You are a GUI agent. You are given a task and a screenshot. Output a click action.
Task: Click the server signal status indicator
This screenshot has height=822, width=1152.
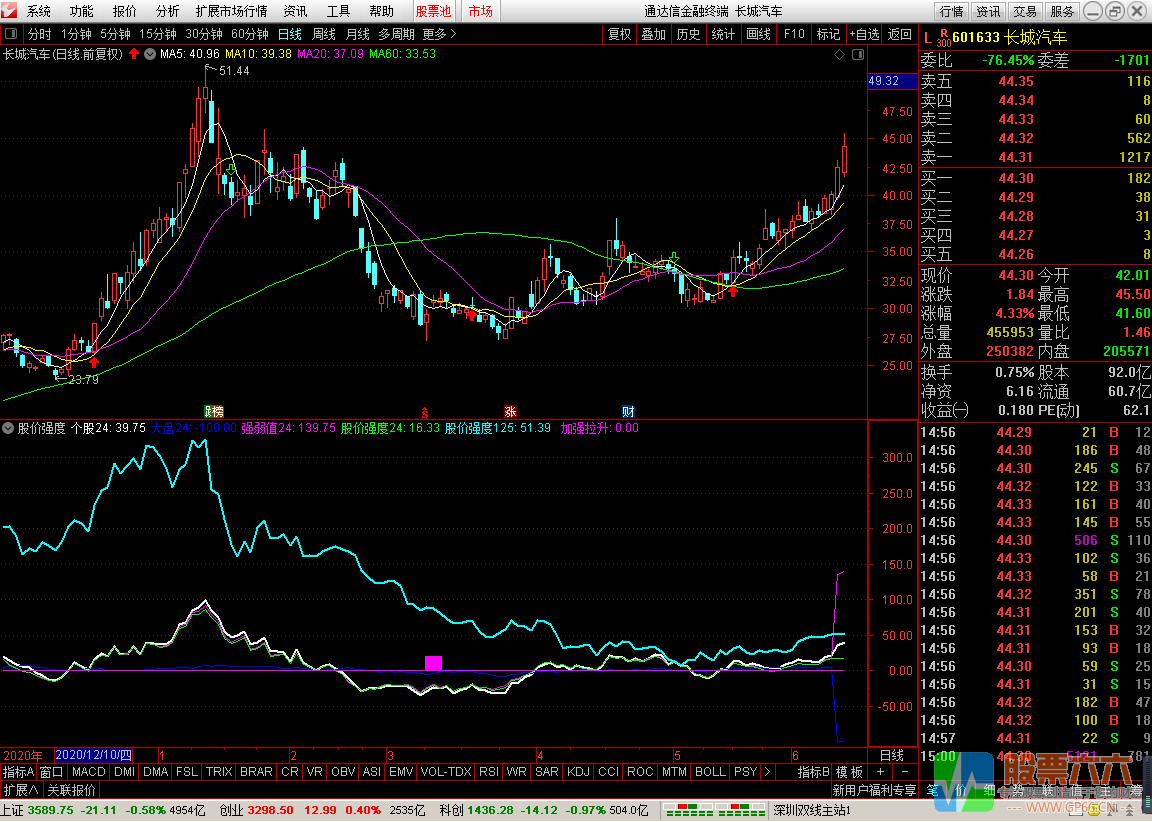713,810
